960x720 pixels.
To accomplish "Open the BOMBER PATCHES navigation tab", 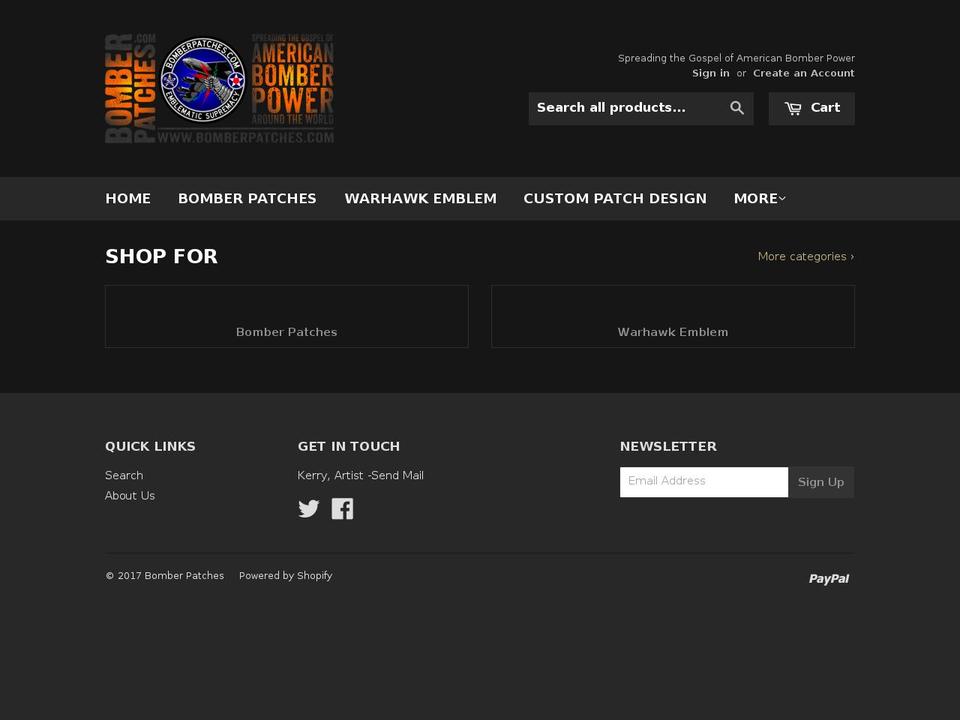I will click(x=247, y=198).
